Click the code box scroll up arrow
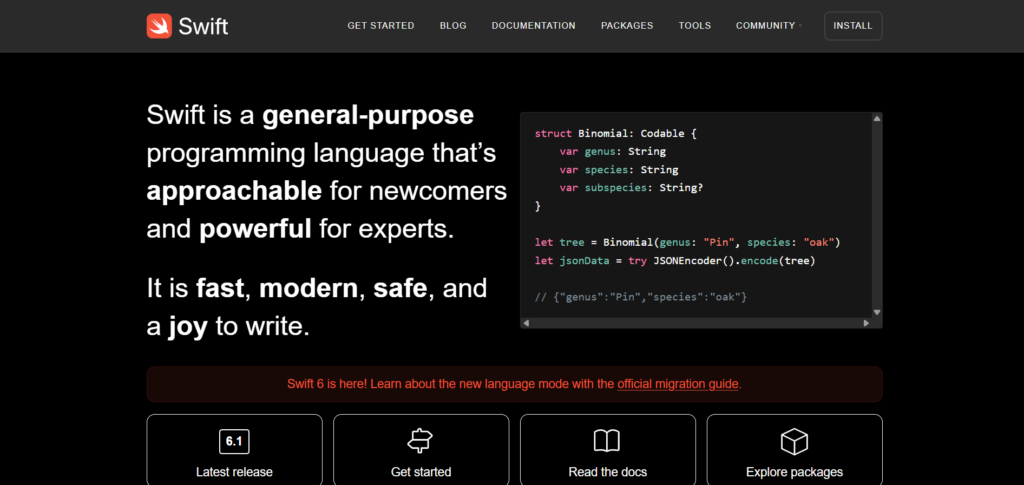The height and width of the screenshot is (485, 1024). click(x=877, y=118)
